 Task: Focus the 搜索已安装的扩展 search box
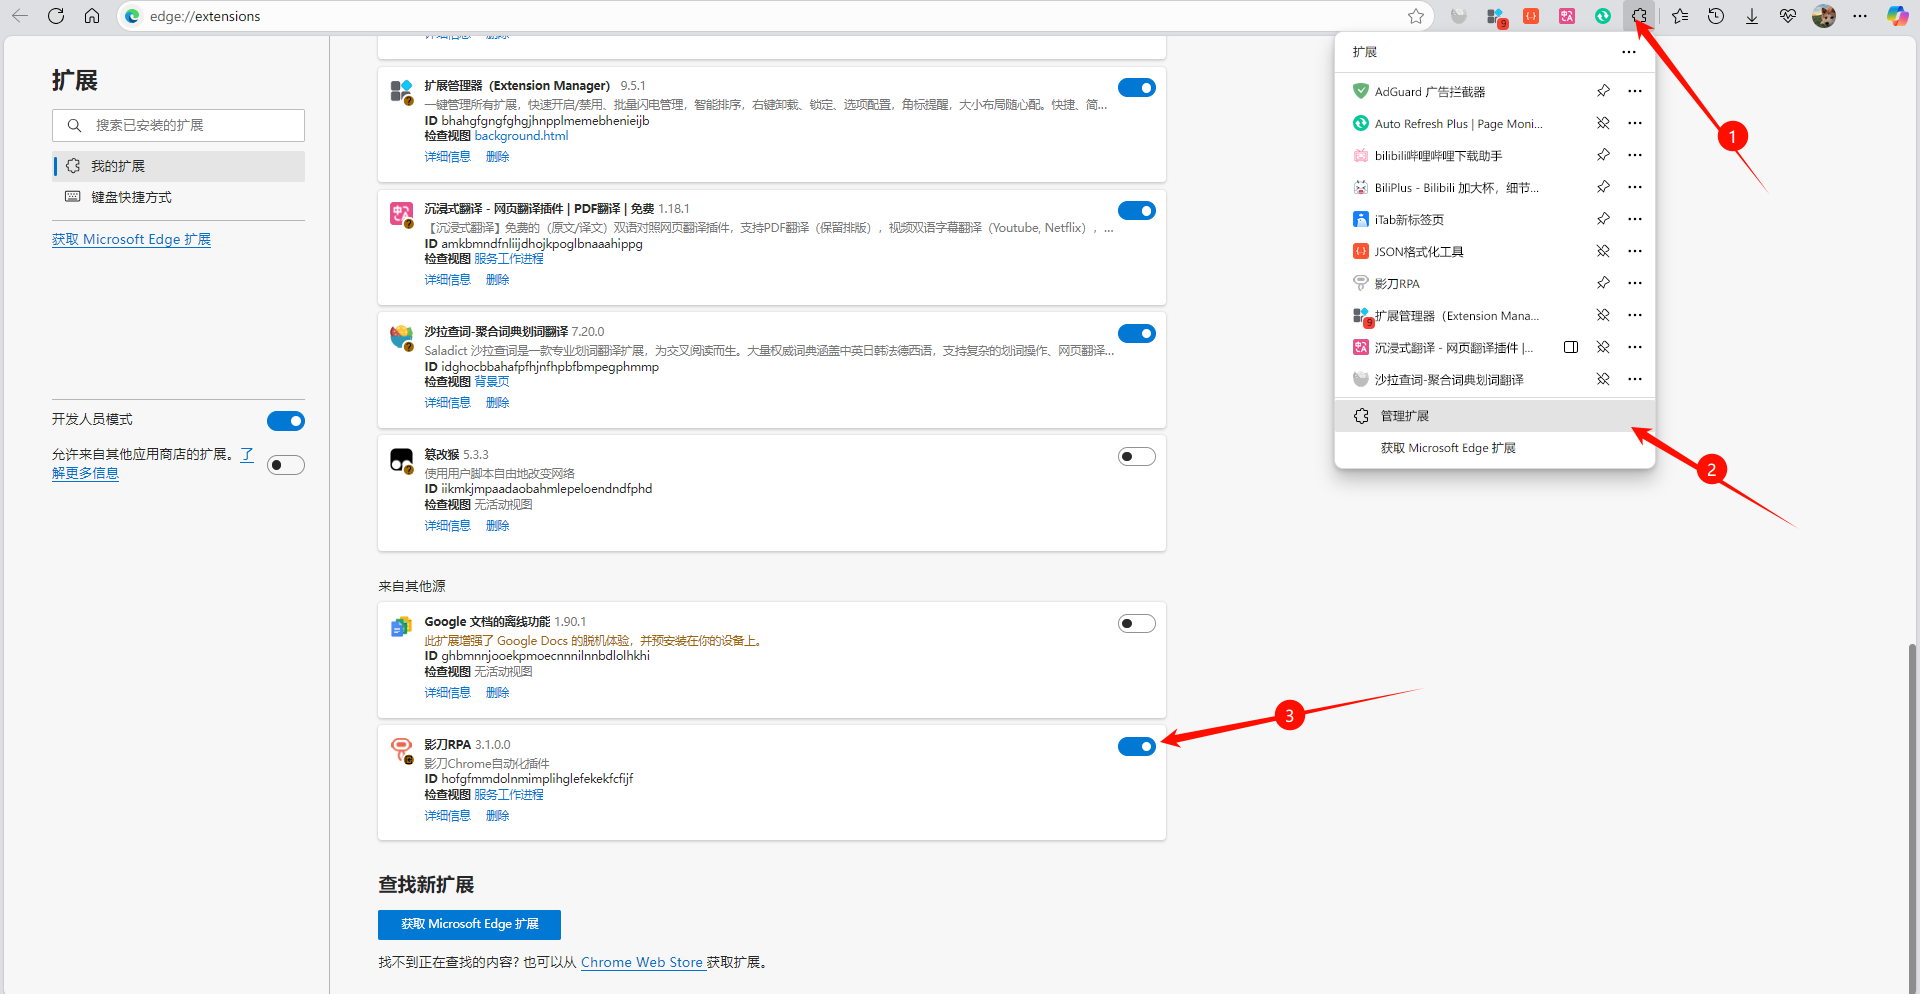click(178, 125)
